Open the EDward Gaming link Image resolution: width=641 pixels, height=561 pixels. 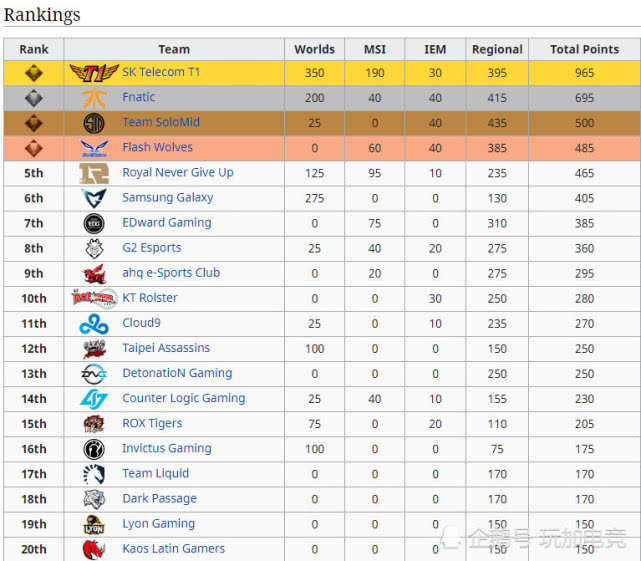pos(167,222)
